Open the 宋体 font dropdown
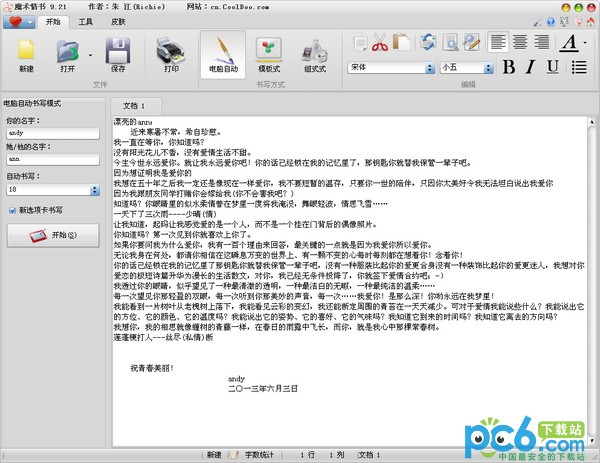The image size is (600, 463). (x=392, y=67)
